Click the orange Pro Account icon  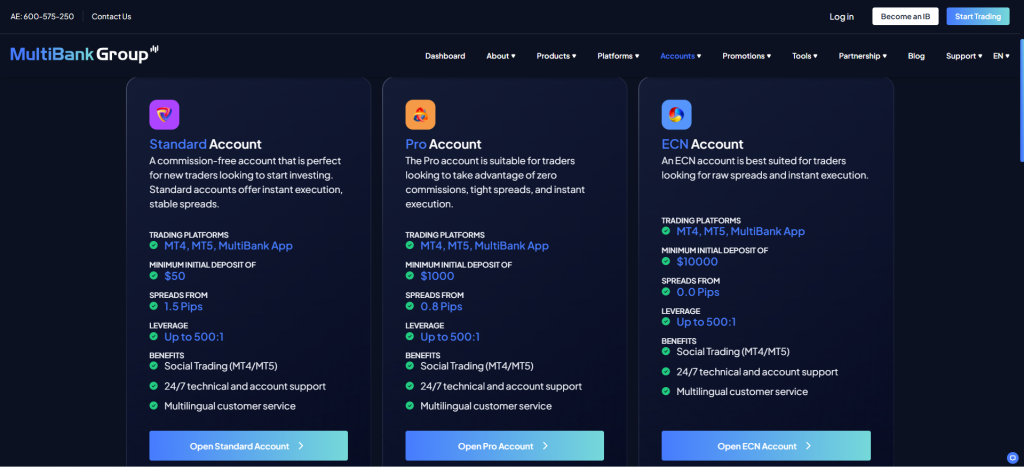420,115
